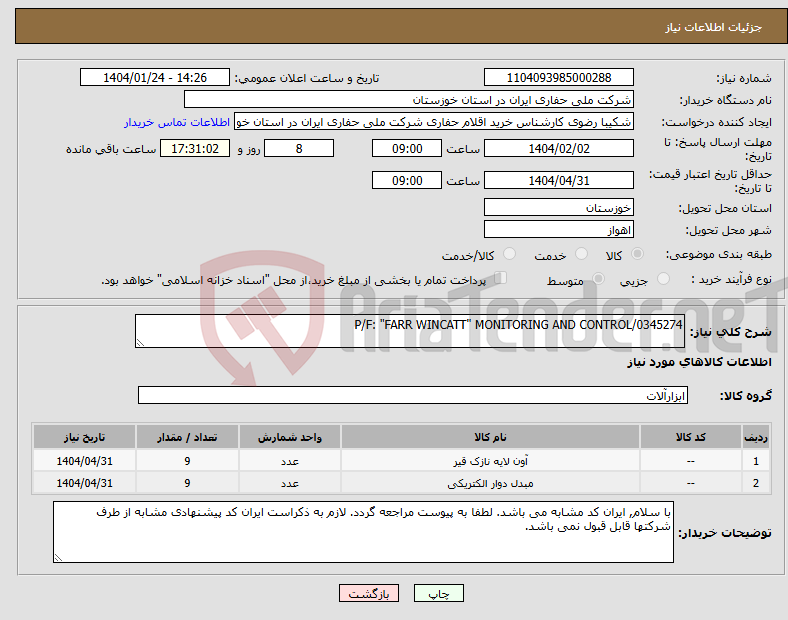The height and width of the screenshot is (620, 788).
Task: Click the نام کالا column header
Action: coord(490,437)
